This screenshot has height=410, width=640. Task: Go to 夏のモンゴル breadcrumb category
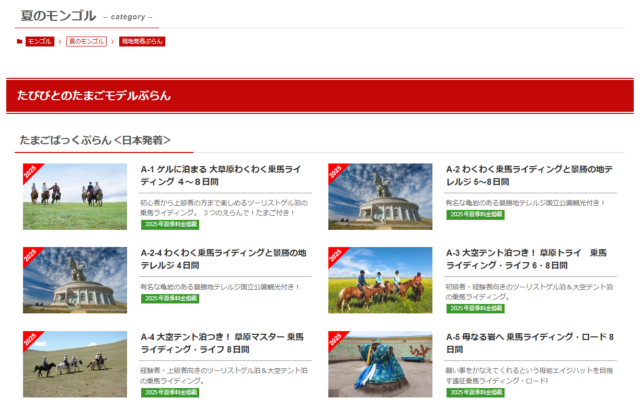point(87,41)
